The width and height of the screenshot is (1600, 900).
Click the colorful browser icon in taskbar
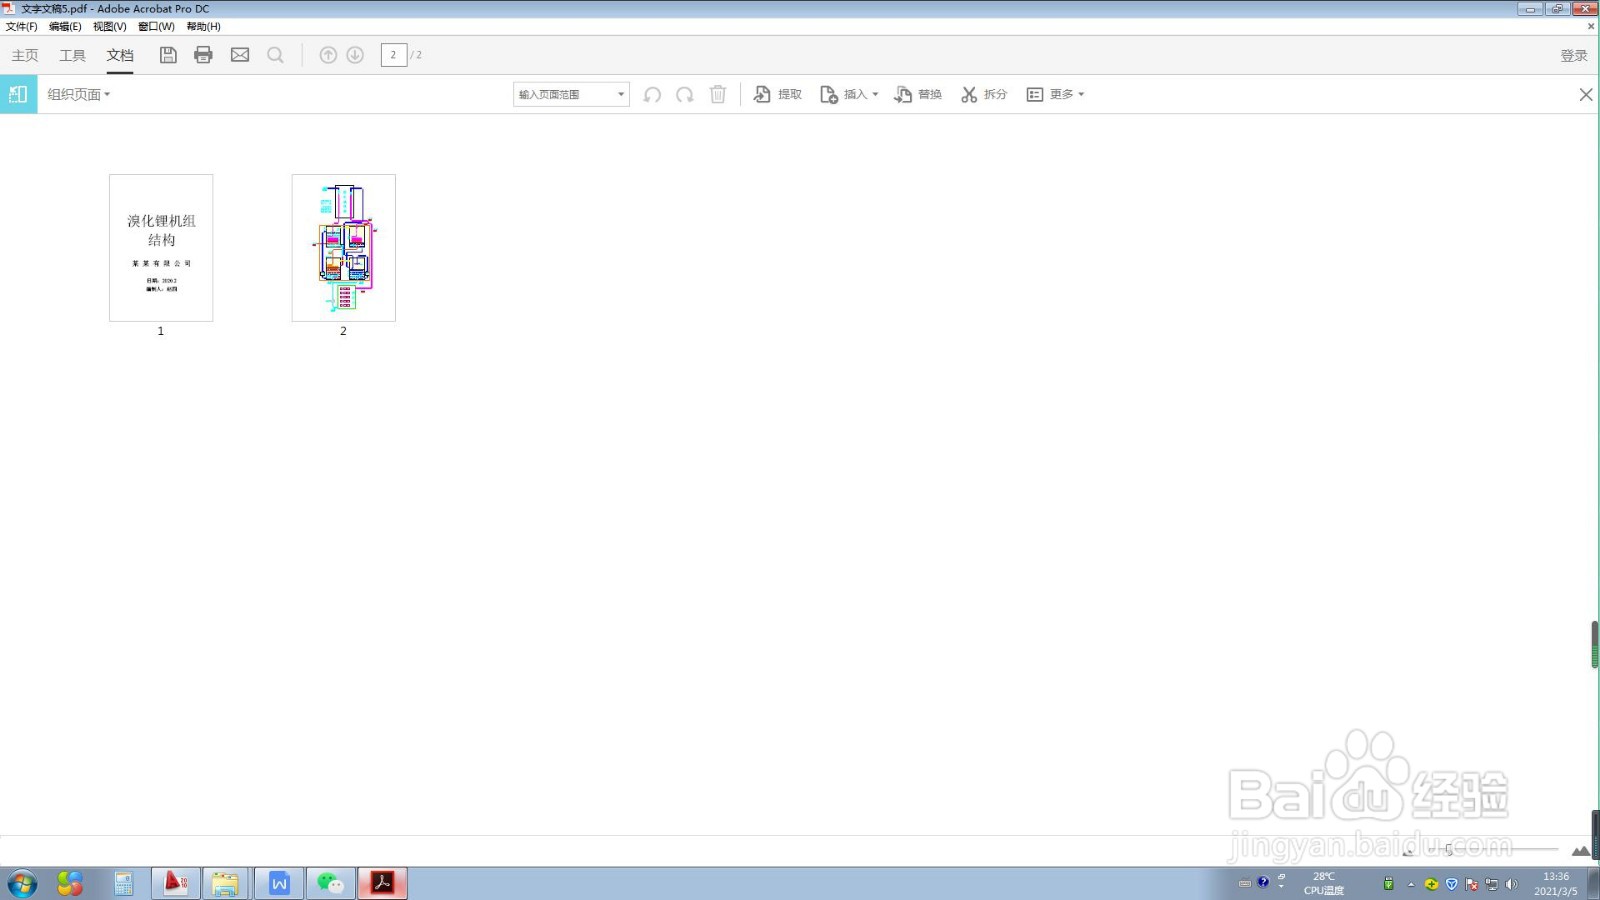tap(70, 884)
